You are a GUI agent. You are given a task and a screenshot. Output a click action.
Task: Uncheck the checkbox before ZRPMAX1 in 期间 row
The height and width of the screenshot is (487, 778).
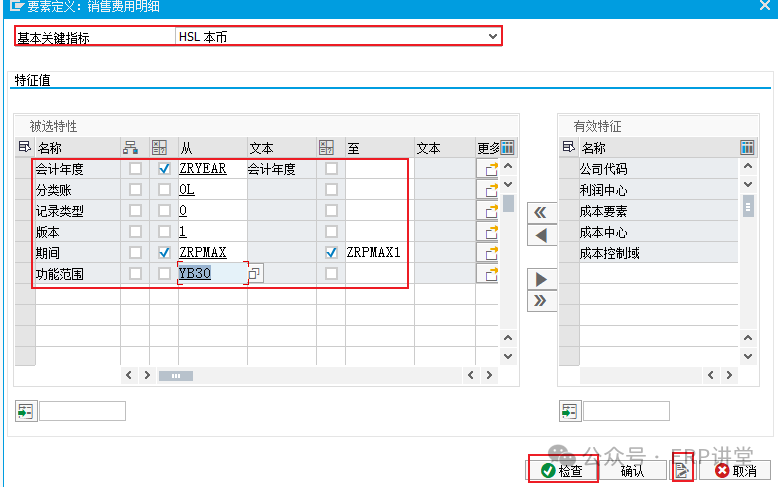click(331, 253)
